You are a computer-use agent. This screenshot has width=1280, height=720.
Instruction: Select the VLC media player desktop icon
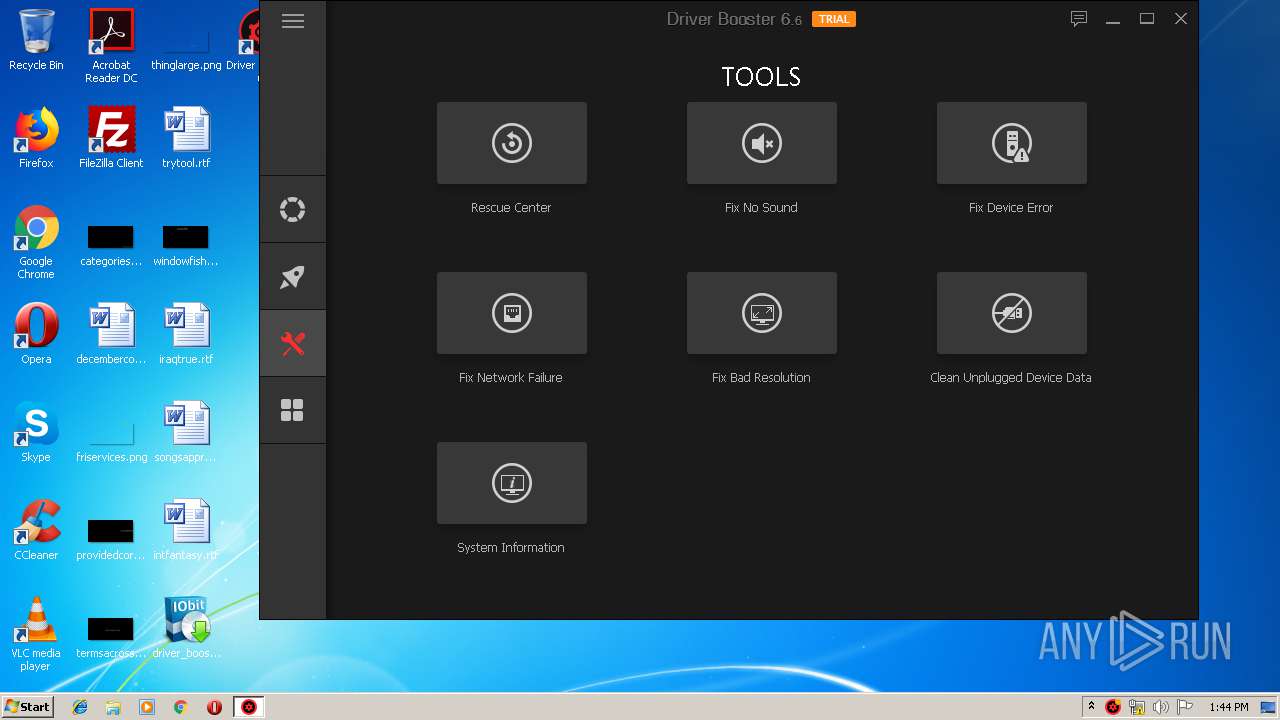click(36, 634)
